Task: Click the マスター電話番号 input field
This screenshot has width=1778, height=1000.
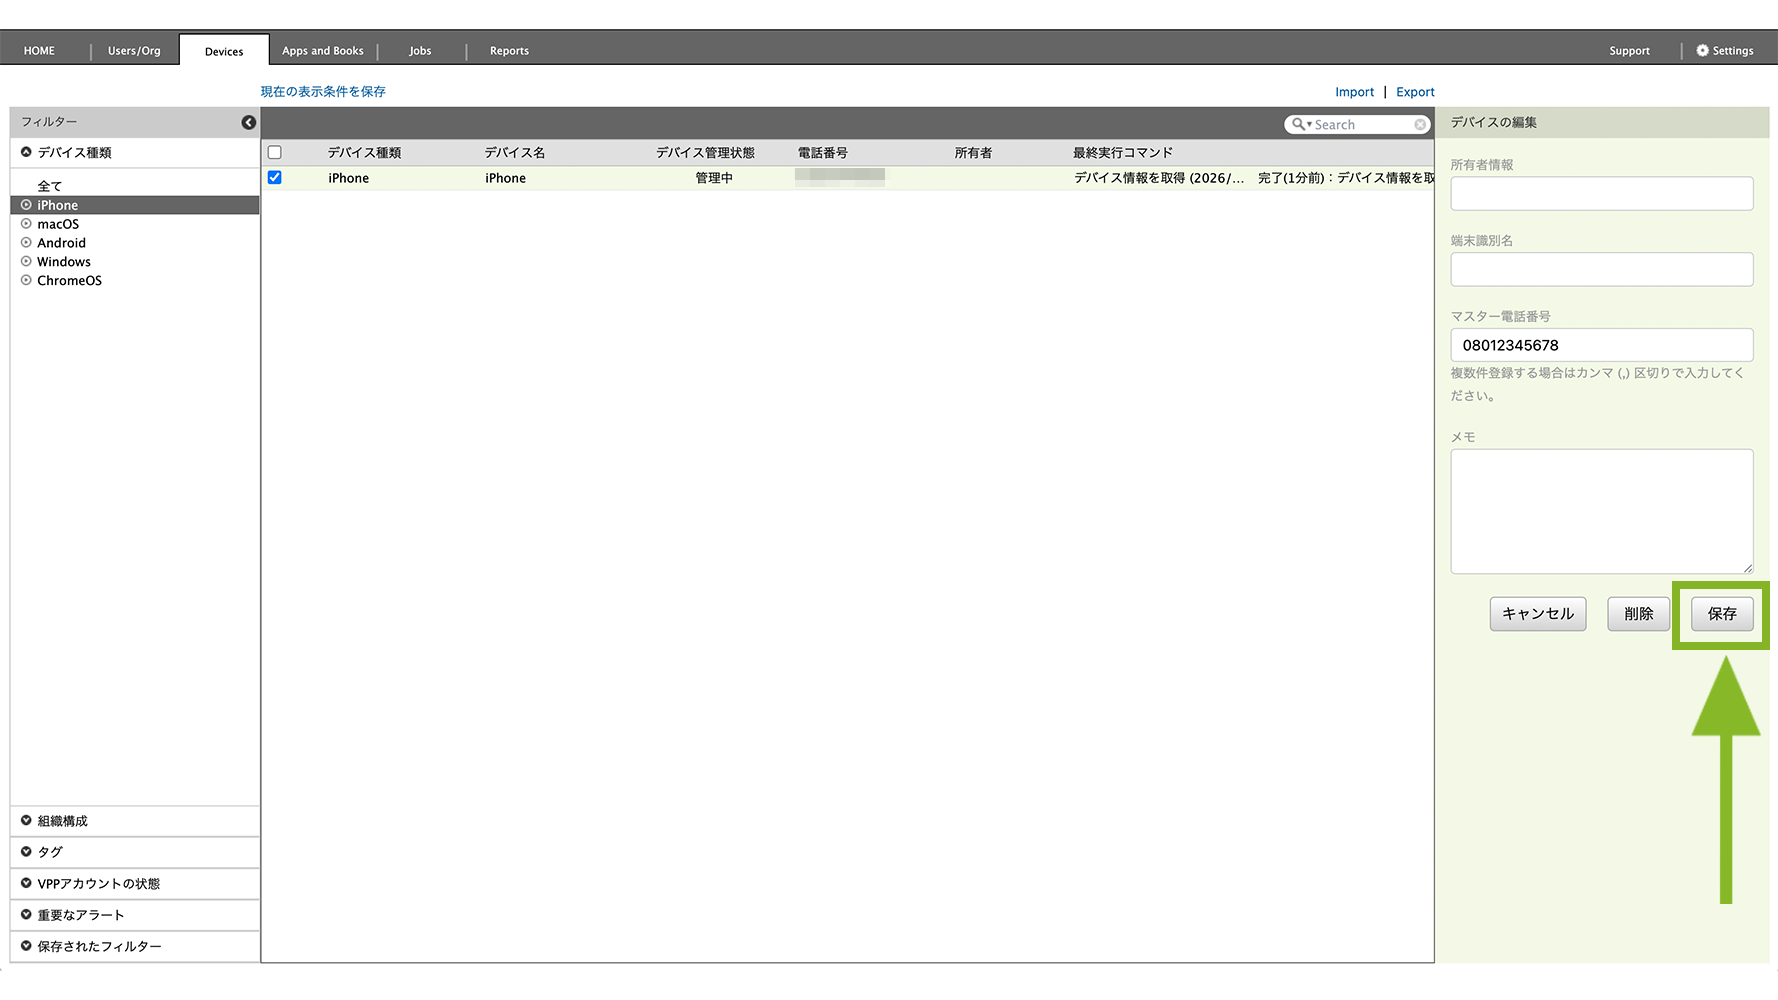Action: [1601, 345]
